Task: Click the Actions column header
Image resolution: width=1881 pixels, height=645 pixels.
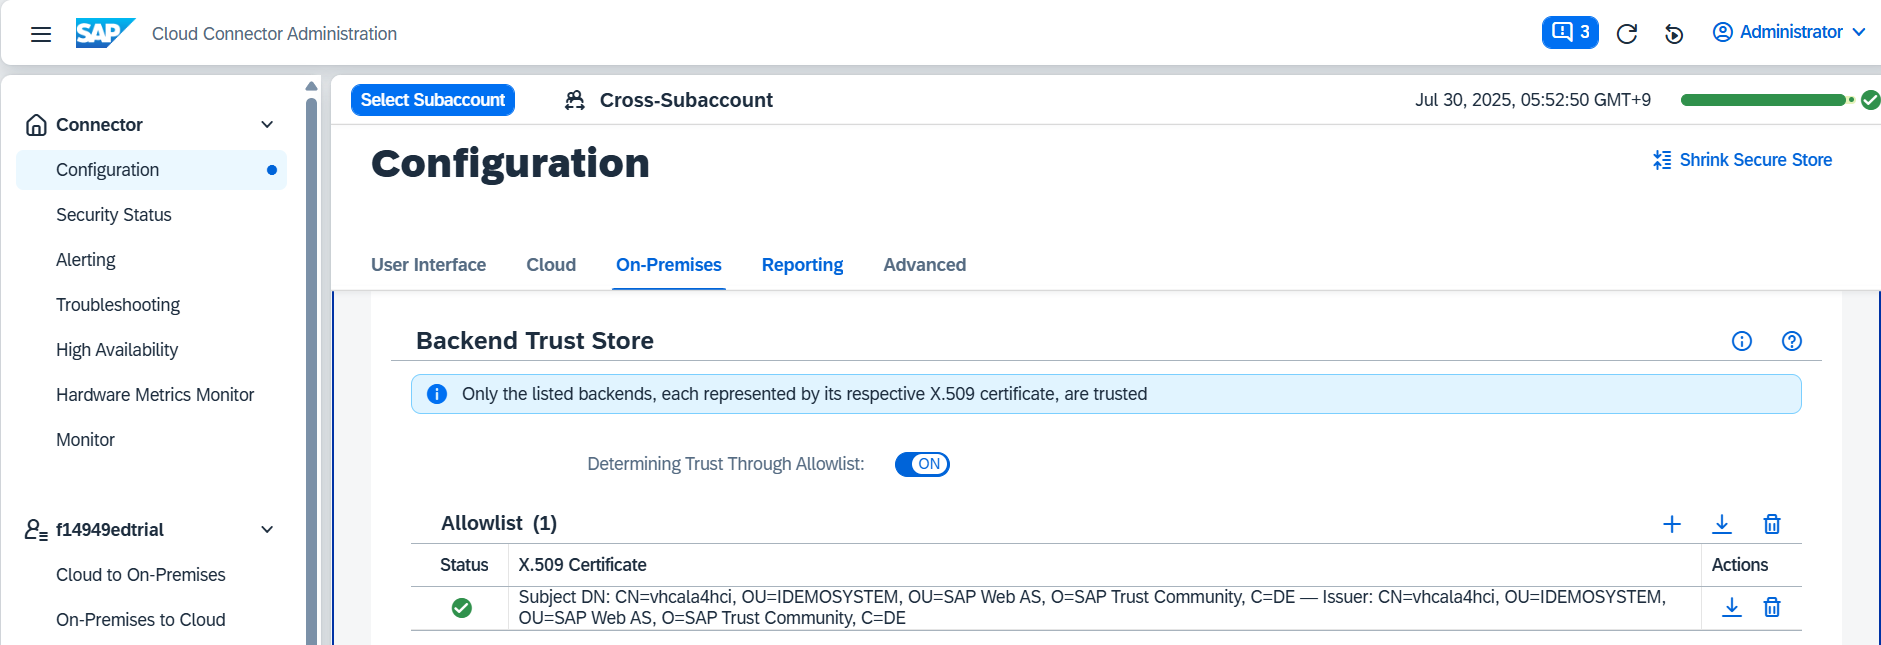Action: (x=1740, y=565)
